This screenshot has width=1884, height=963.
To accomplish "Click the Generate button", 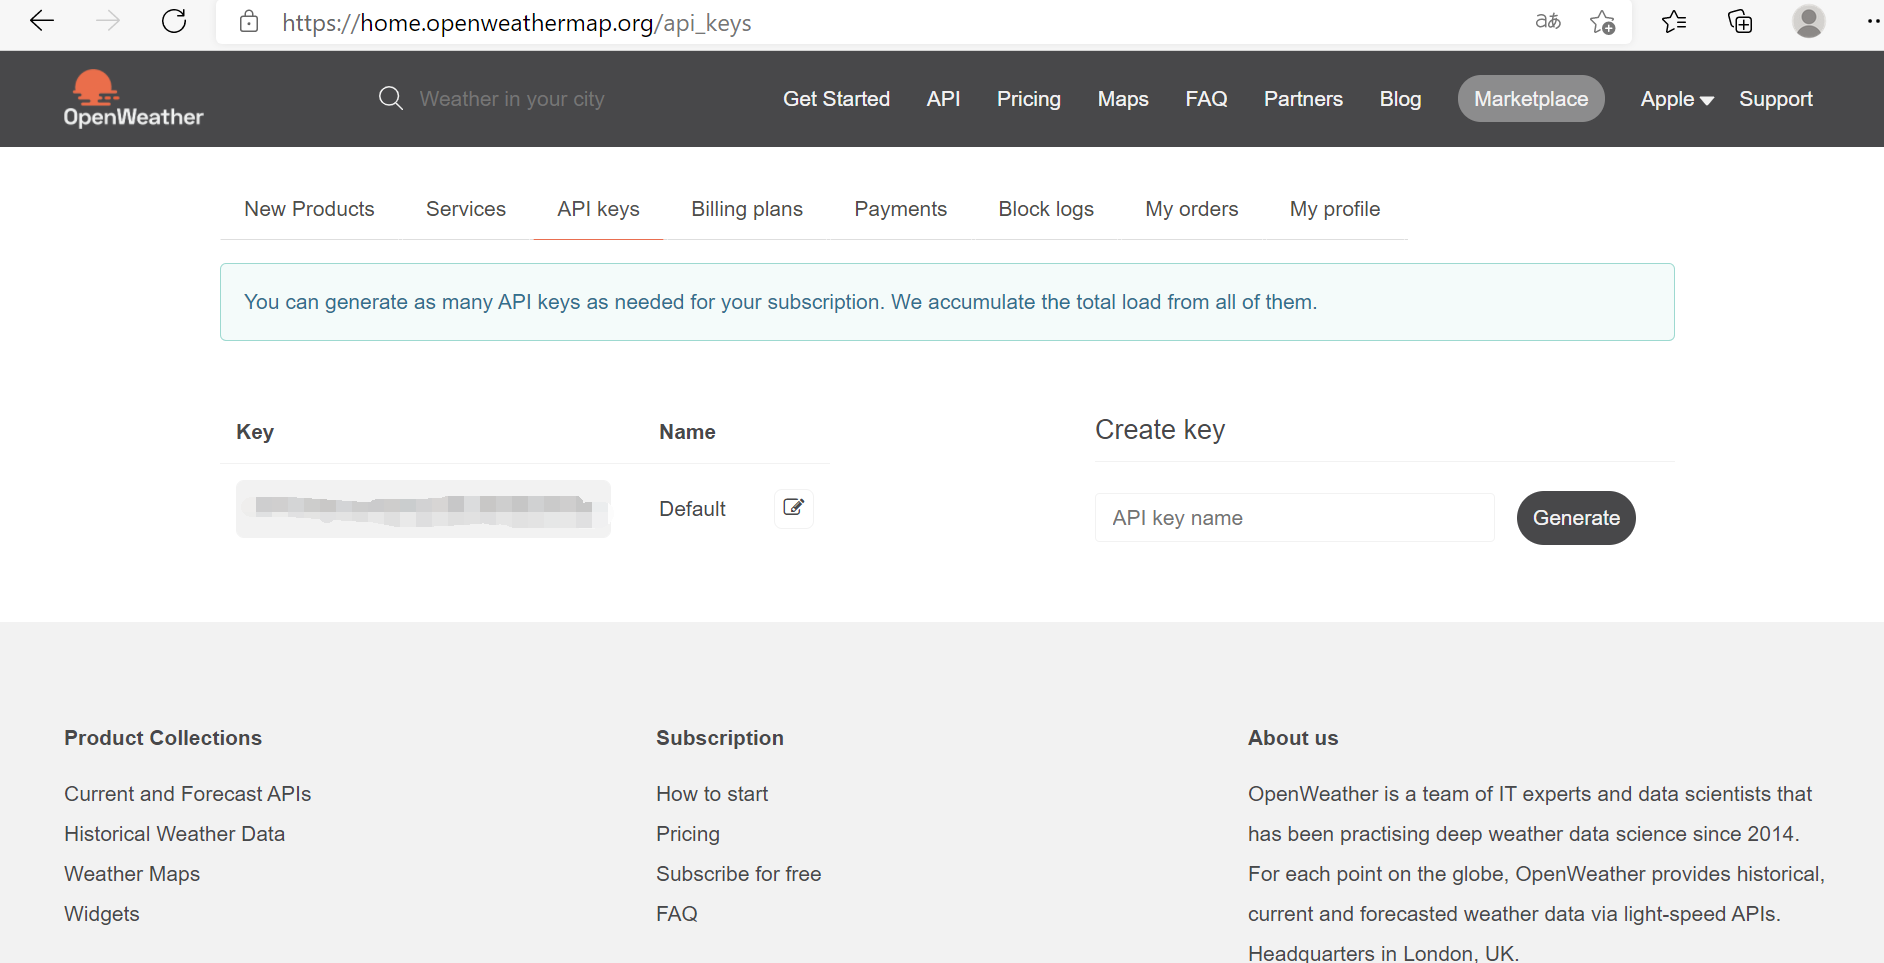I will point(1576,518).
